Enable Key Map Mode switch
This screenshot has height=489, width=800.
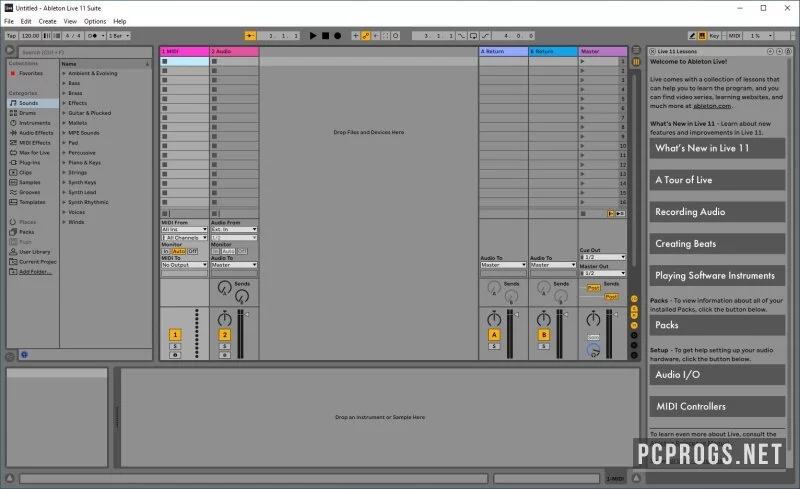coord(714,36)
